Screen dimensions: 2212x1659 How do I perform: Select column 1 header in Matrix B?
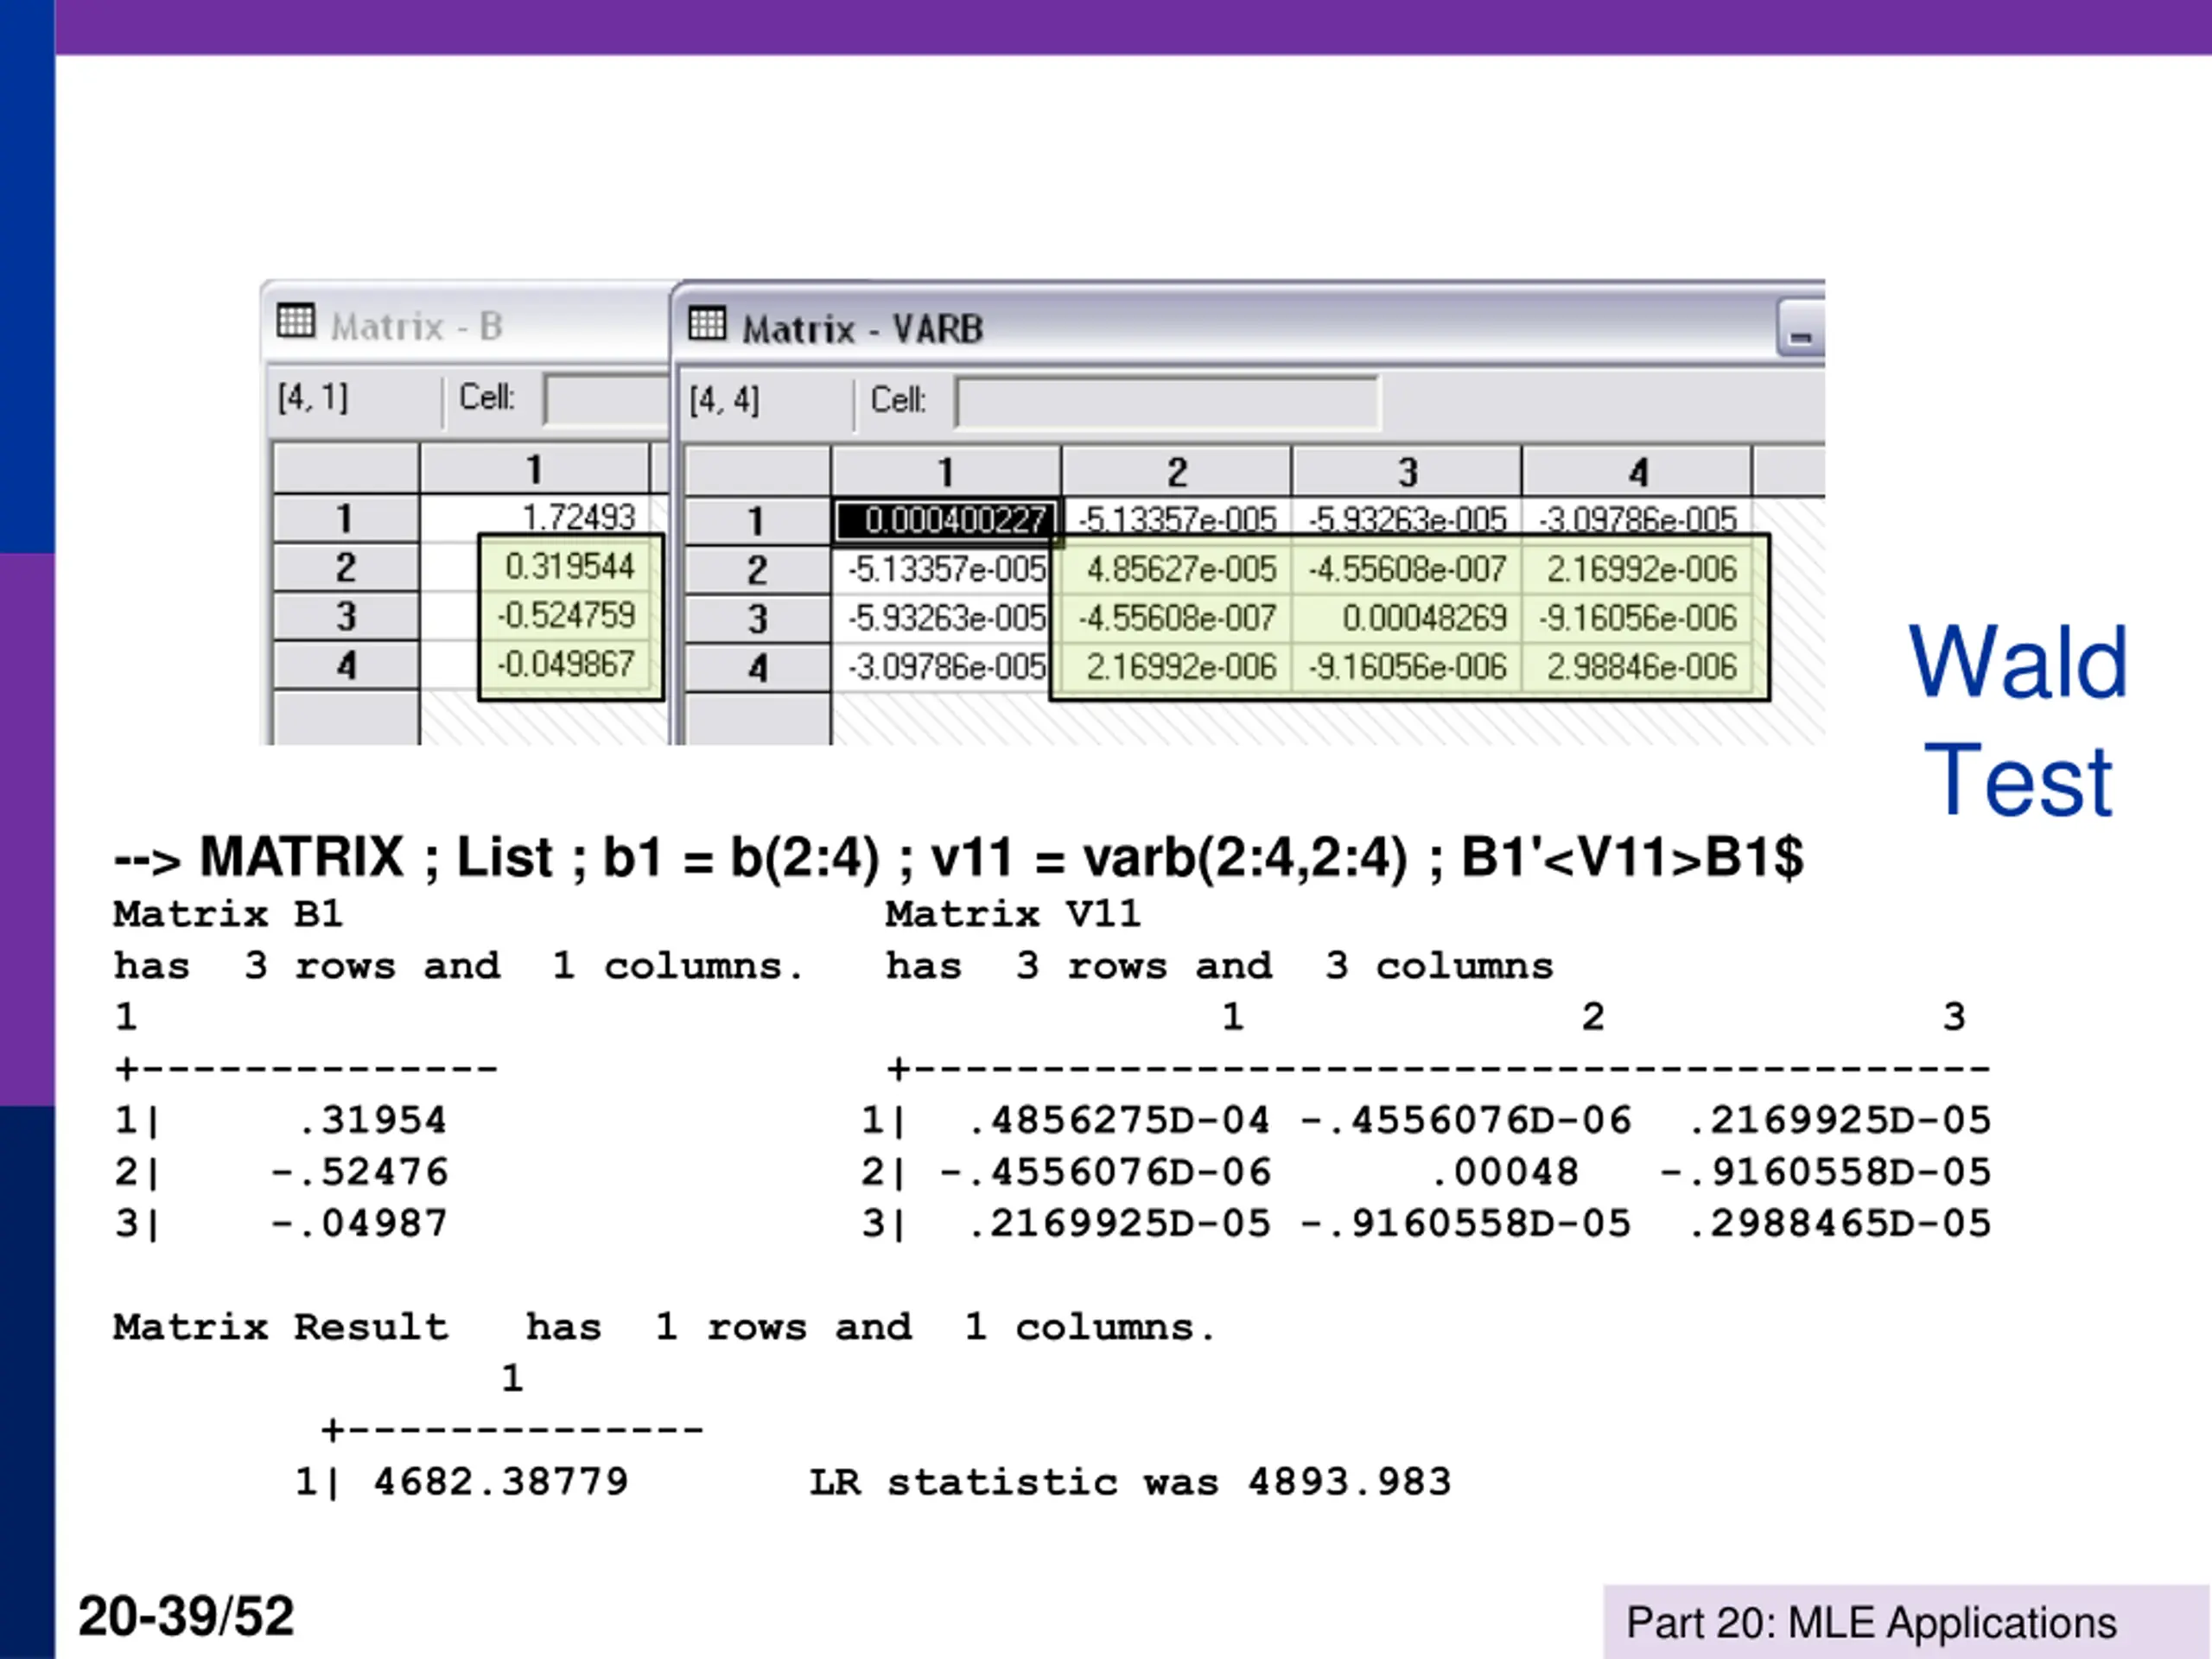(x=534, y=469)
